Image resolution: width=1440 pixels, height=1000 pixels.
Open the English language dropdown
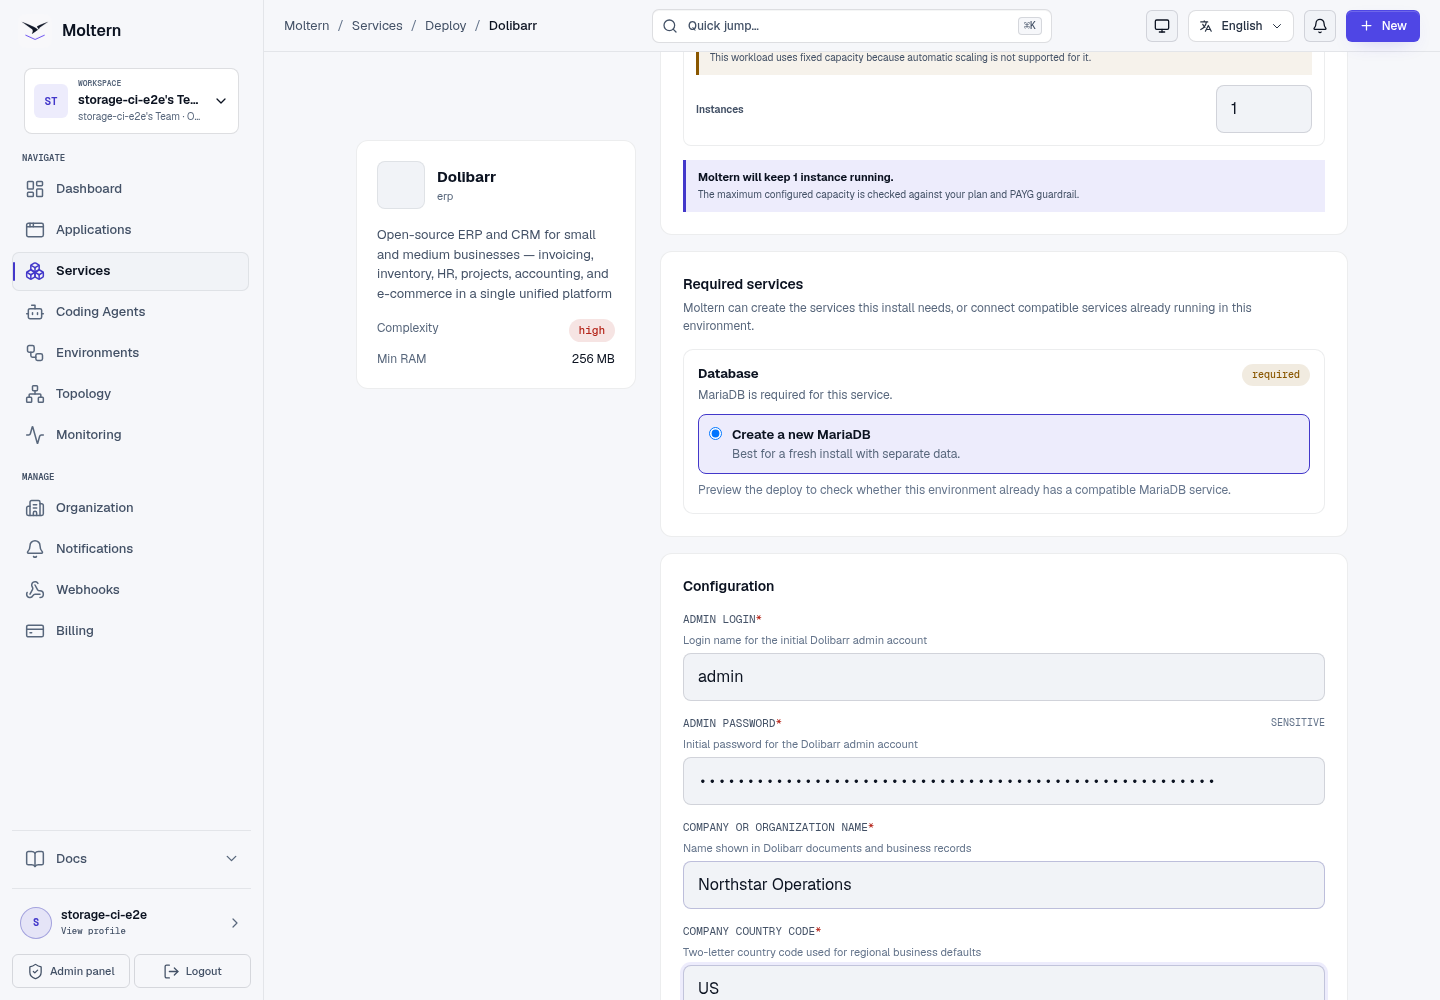coord(1241,26)
